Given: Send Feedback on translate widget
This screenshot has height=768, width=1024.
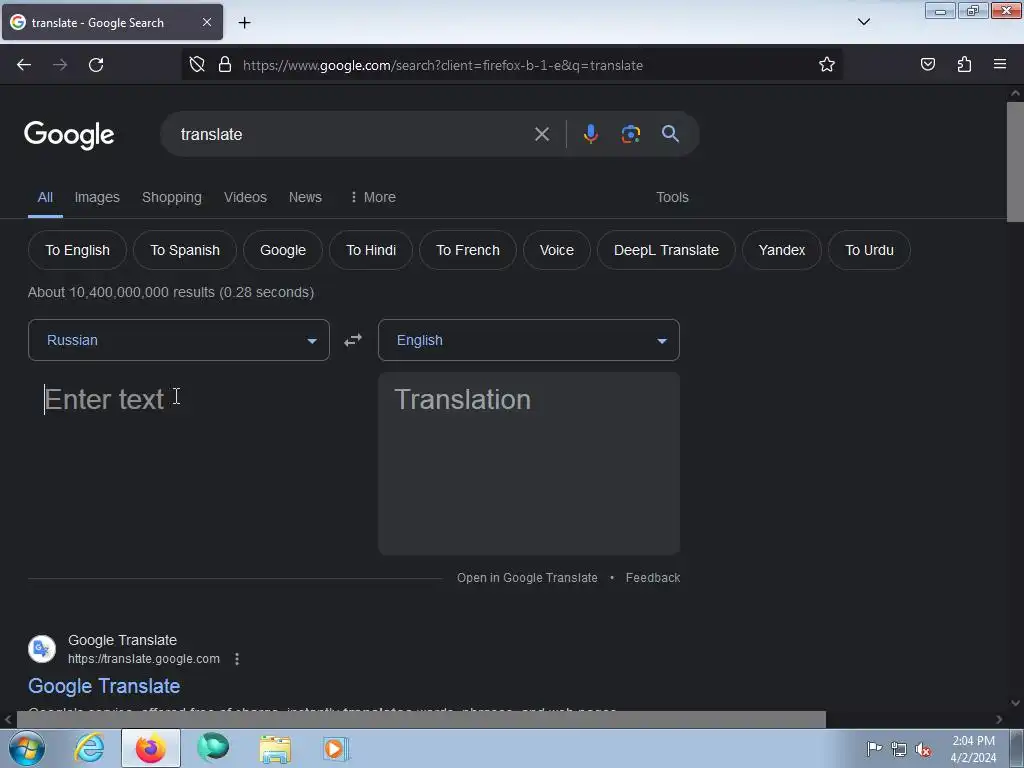Looking at the screenshot, I should (x=652, y=578).
